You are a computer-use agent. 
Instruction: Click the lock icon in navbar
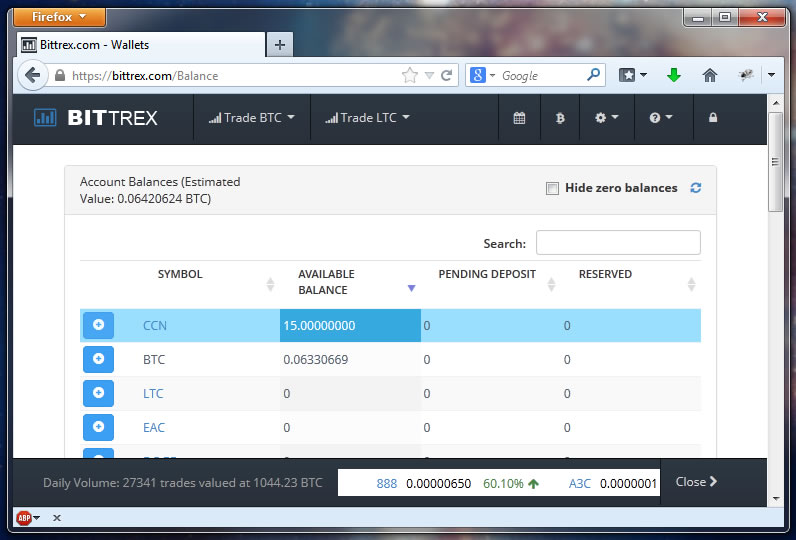[713, 117]
